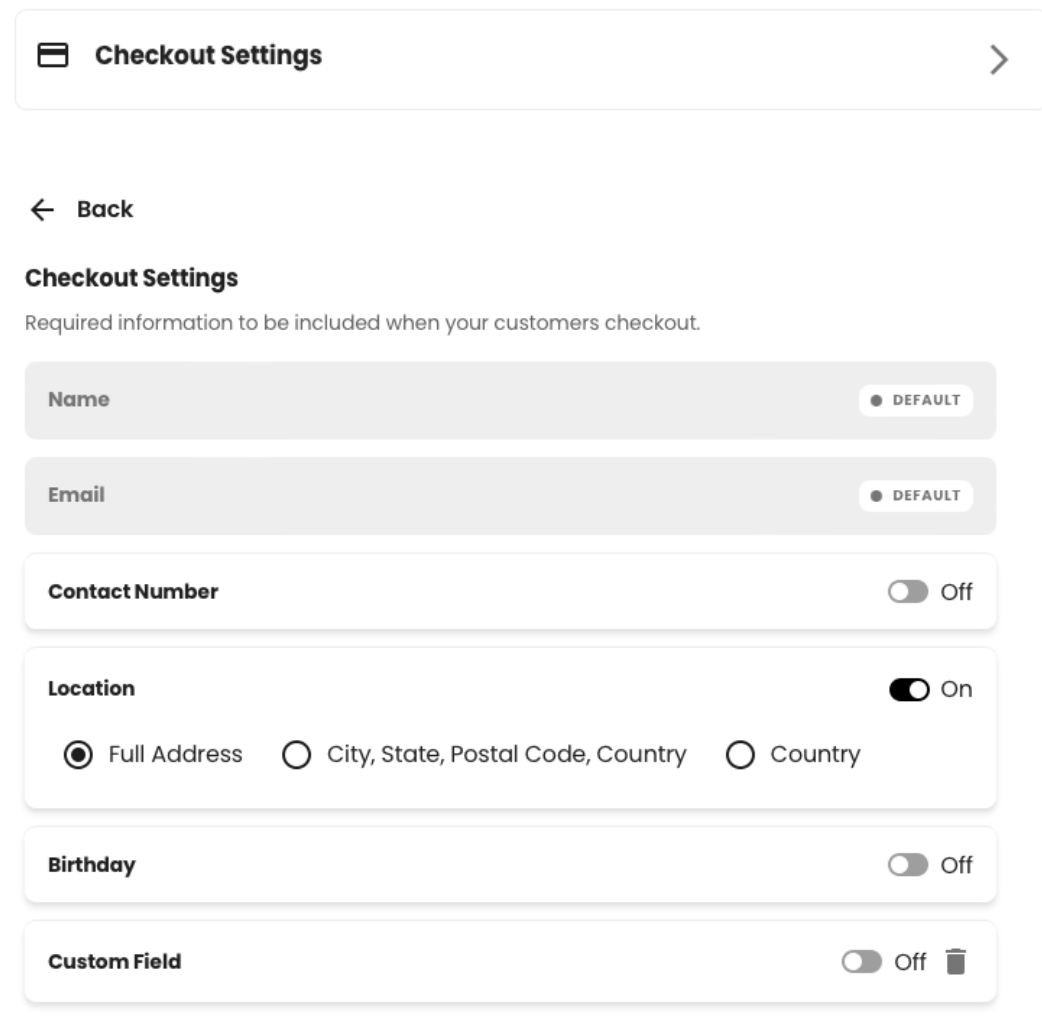Click the Email field row

[x=510, y=496]
